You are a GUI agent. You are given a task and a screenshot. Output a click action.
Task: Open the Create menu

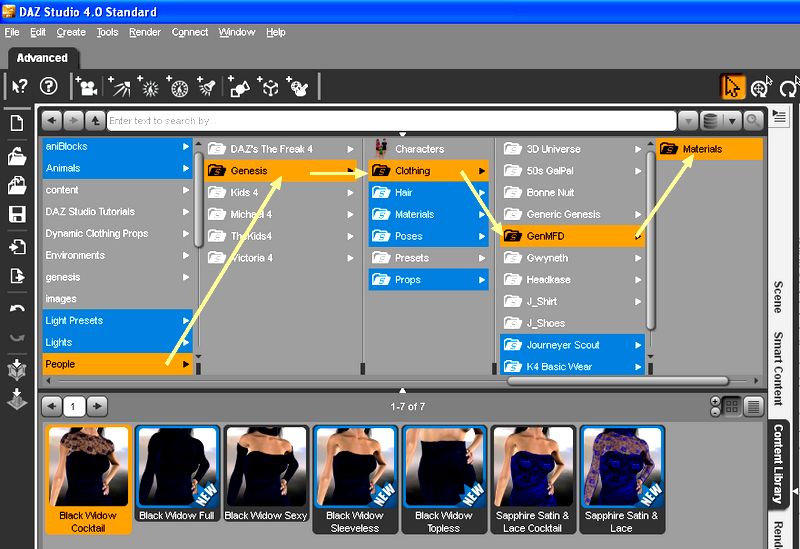click(x=71, y=32)
